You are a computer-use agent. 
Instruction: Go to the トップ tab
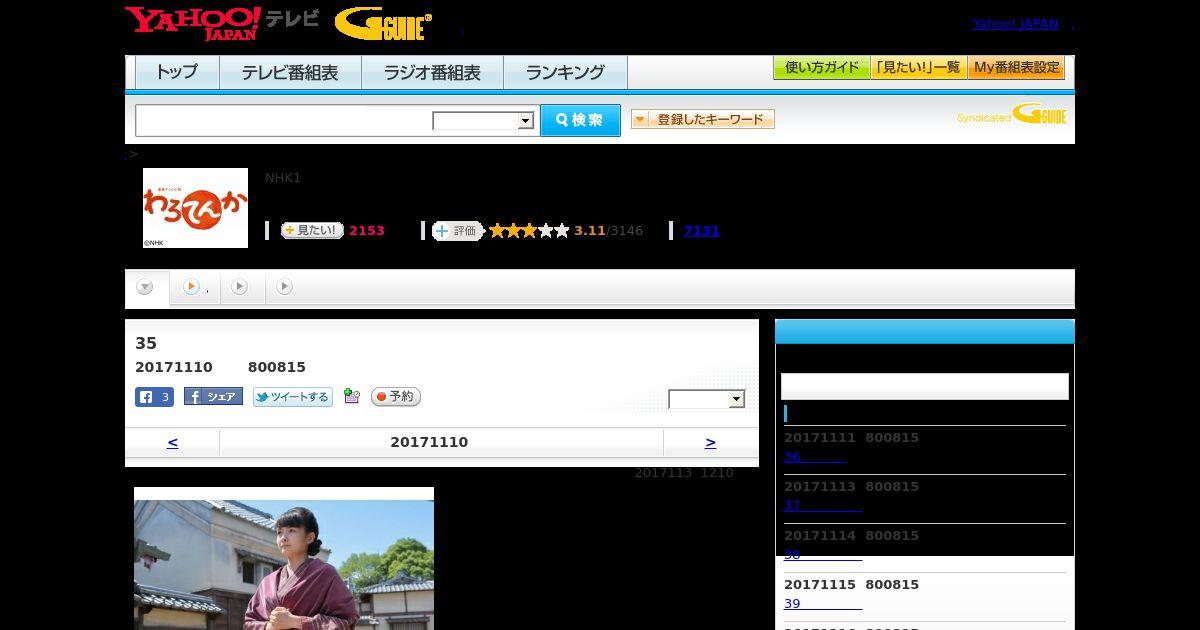[177, 72]
